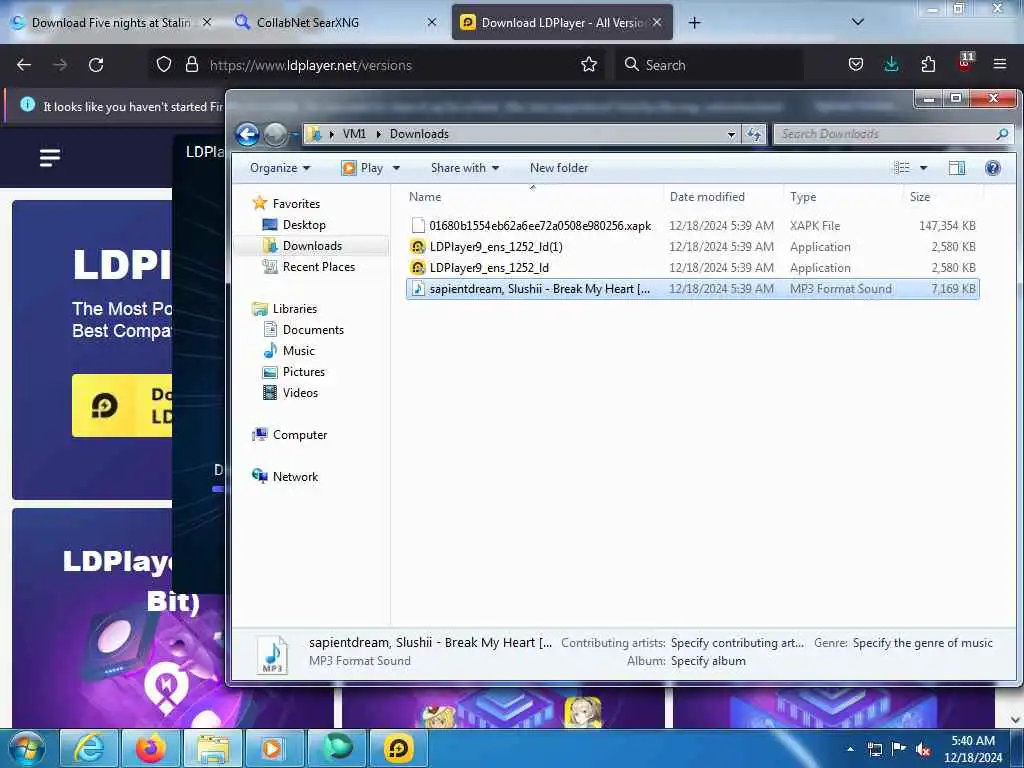The width and height of the screenshot is (1024, 768).
Task: Click the LDPlayer yellow taskbar icon
Action: coord(398,748)
